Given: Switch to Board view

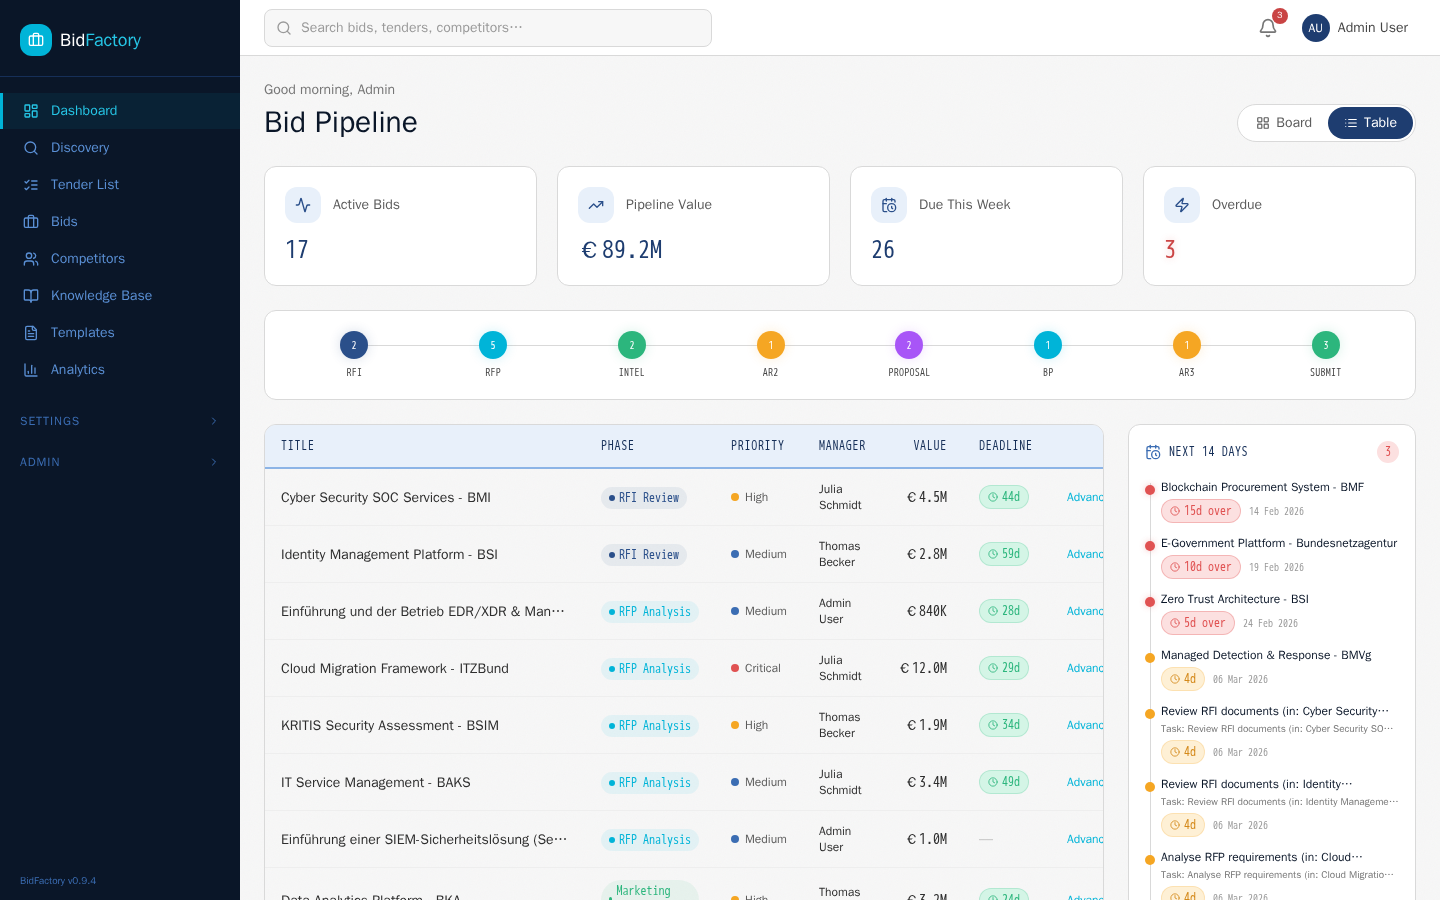Looking at the screenshot, I should 1284,123.
